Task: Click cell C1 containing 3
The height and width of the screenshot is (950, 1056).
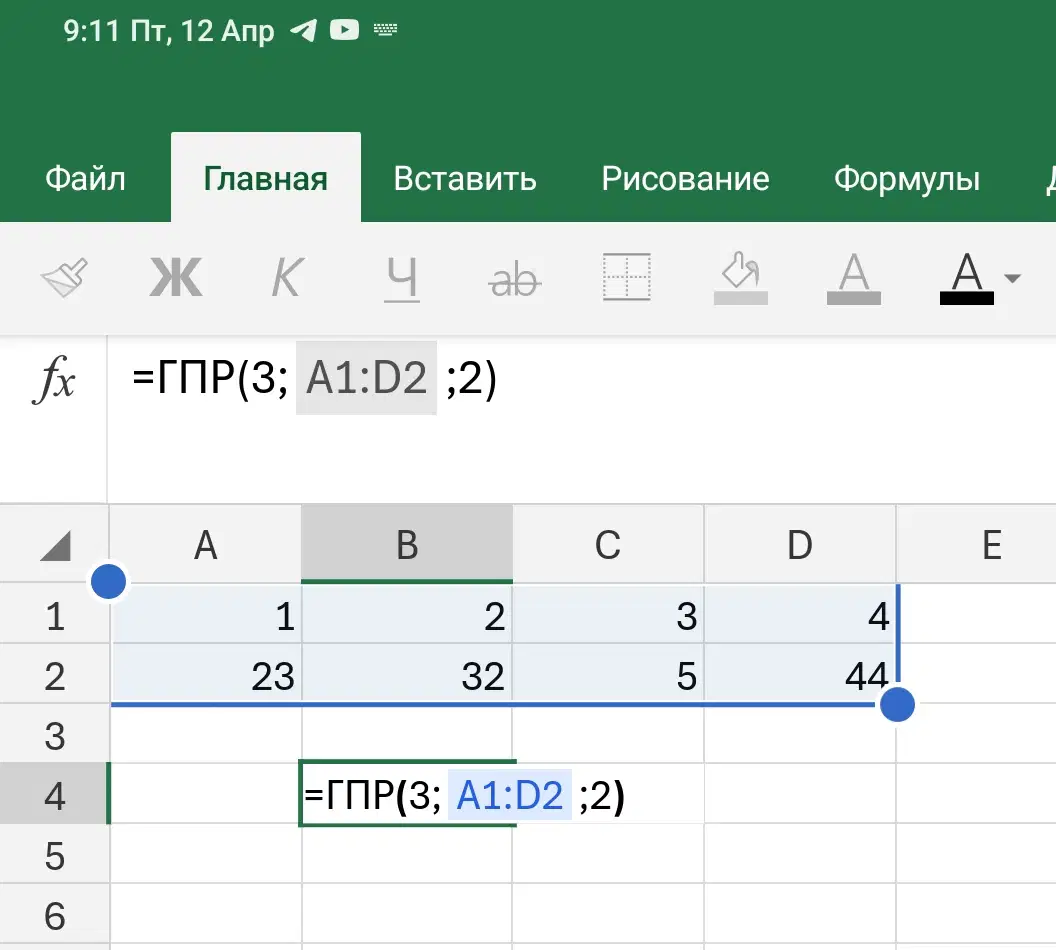Action: 608,615
